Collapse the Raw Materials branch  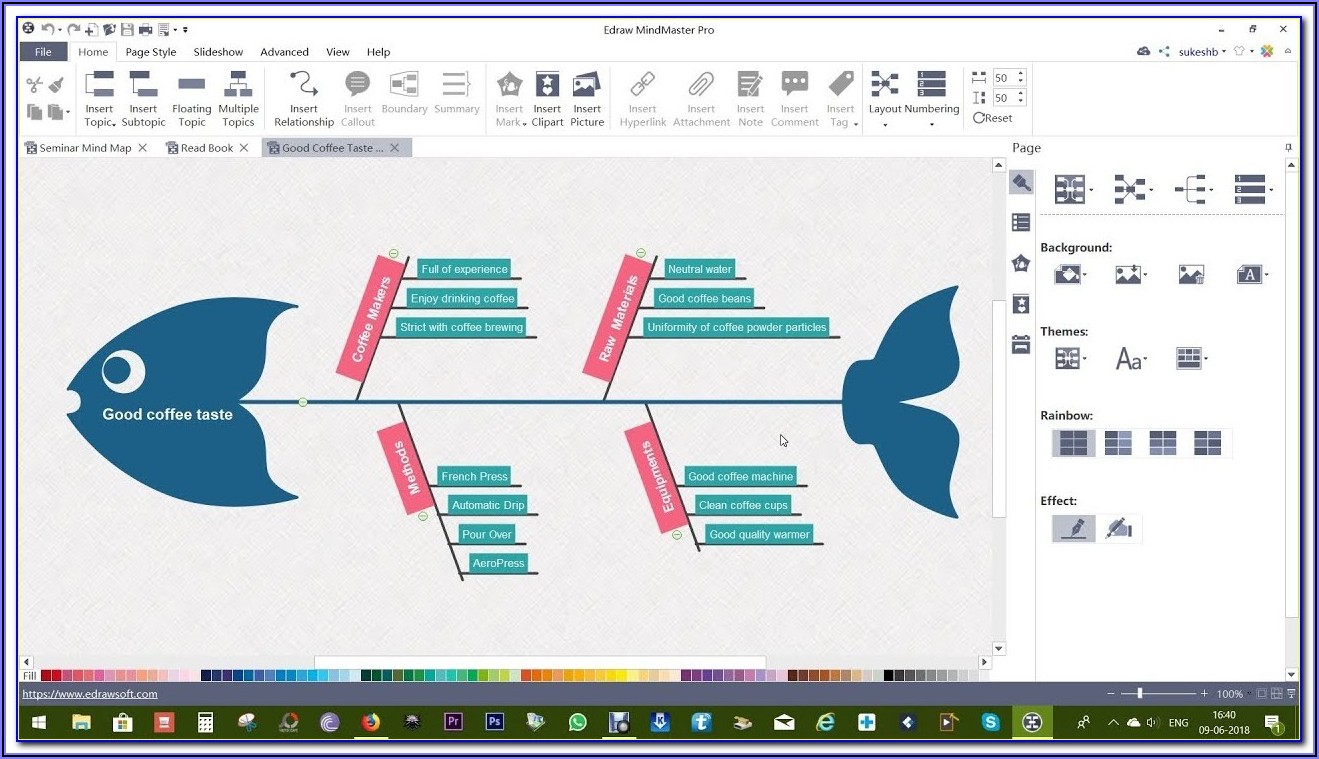(x=641, y=254)
